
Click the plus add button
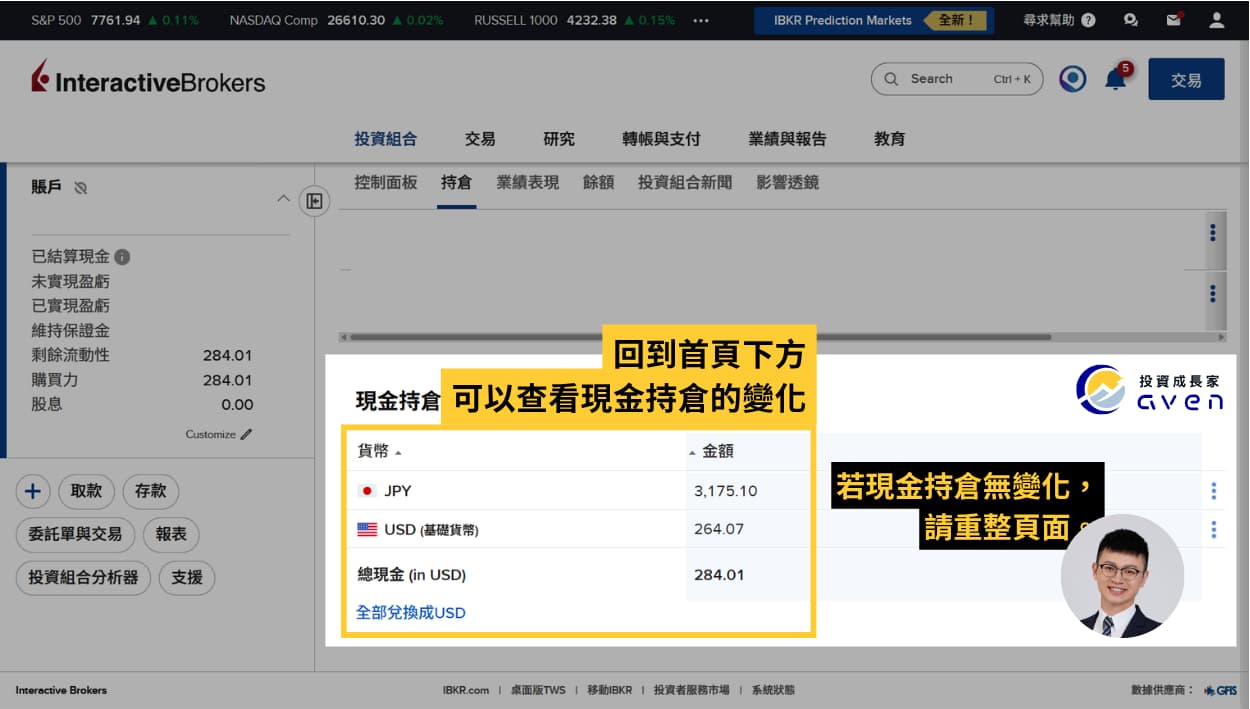(x=33, y=491)
